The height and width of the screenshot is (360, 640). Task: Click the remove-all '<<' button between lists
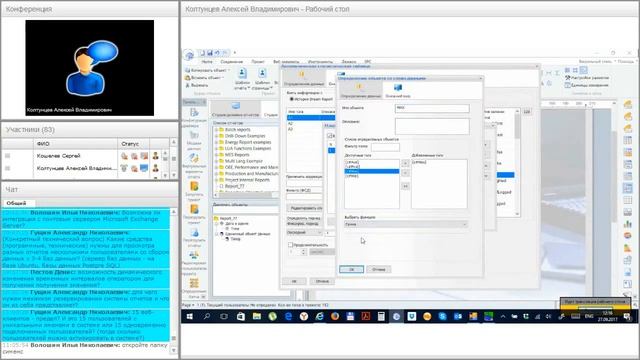405,186
